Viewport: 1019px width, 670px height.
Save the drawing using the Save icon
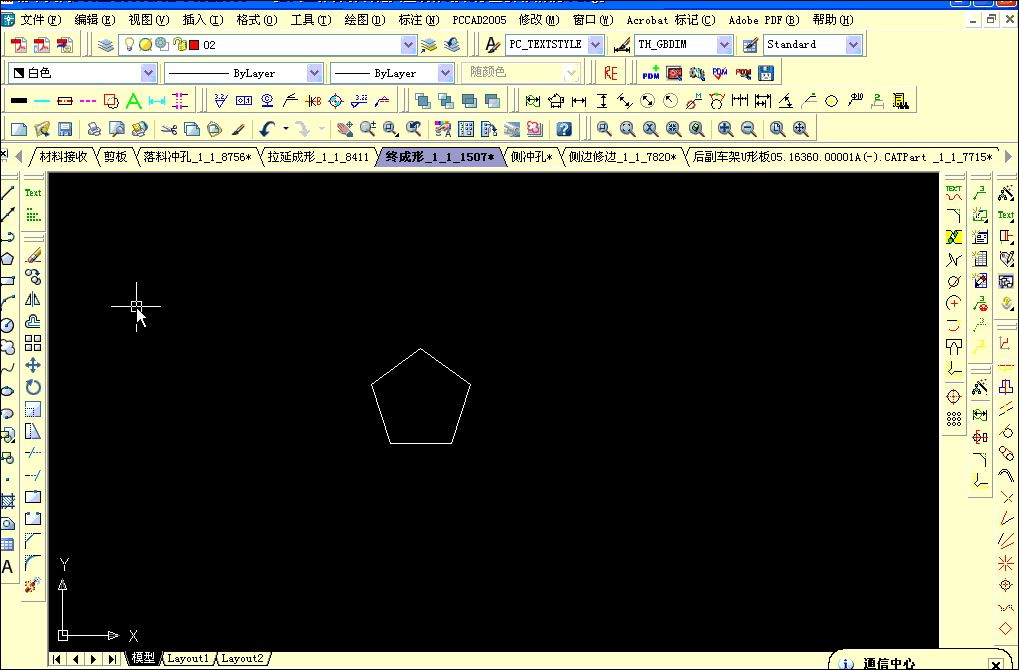pos(64,128)
